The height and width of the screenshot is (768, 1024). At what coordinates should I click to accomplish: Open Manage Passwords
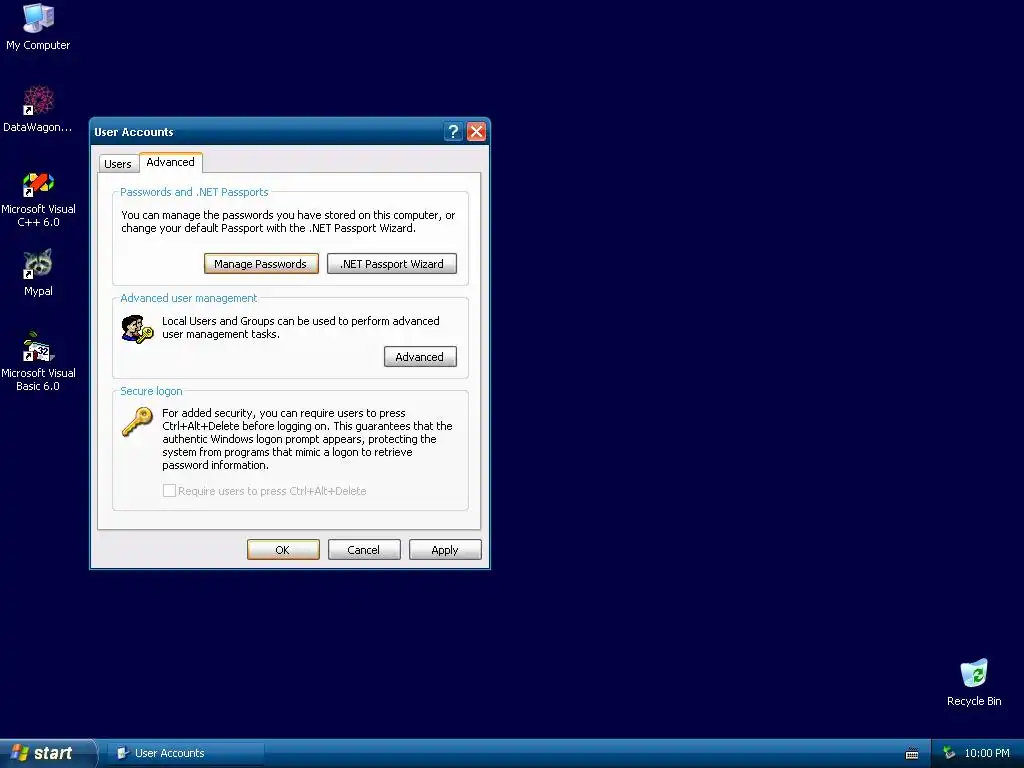click(261, 264)
